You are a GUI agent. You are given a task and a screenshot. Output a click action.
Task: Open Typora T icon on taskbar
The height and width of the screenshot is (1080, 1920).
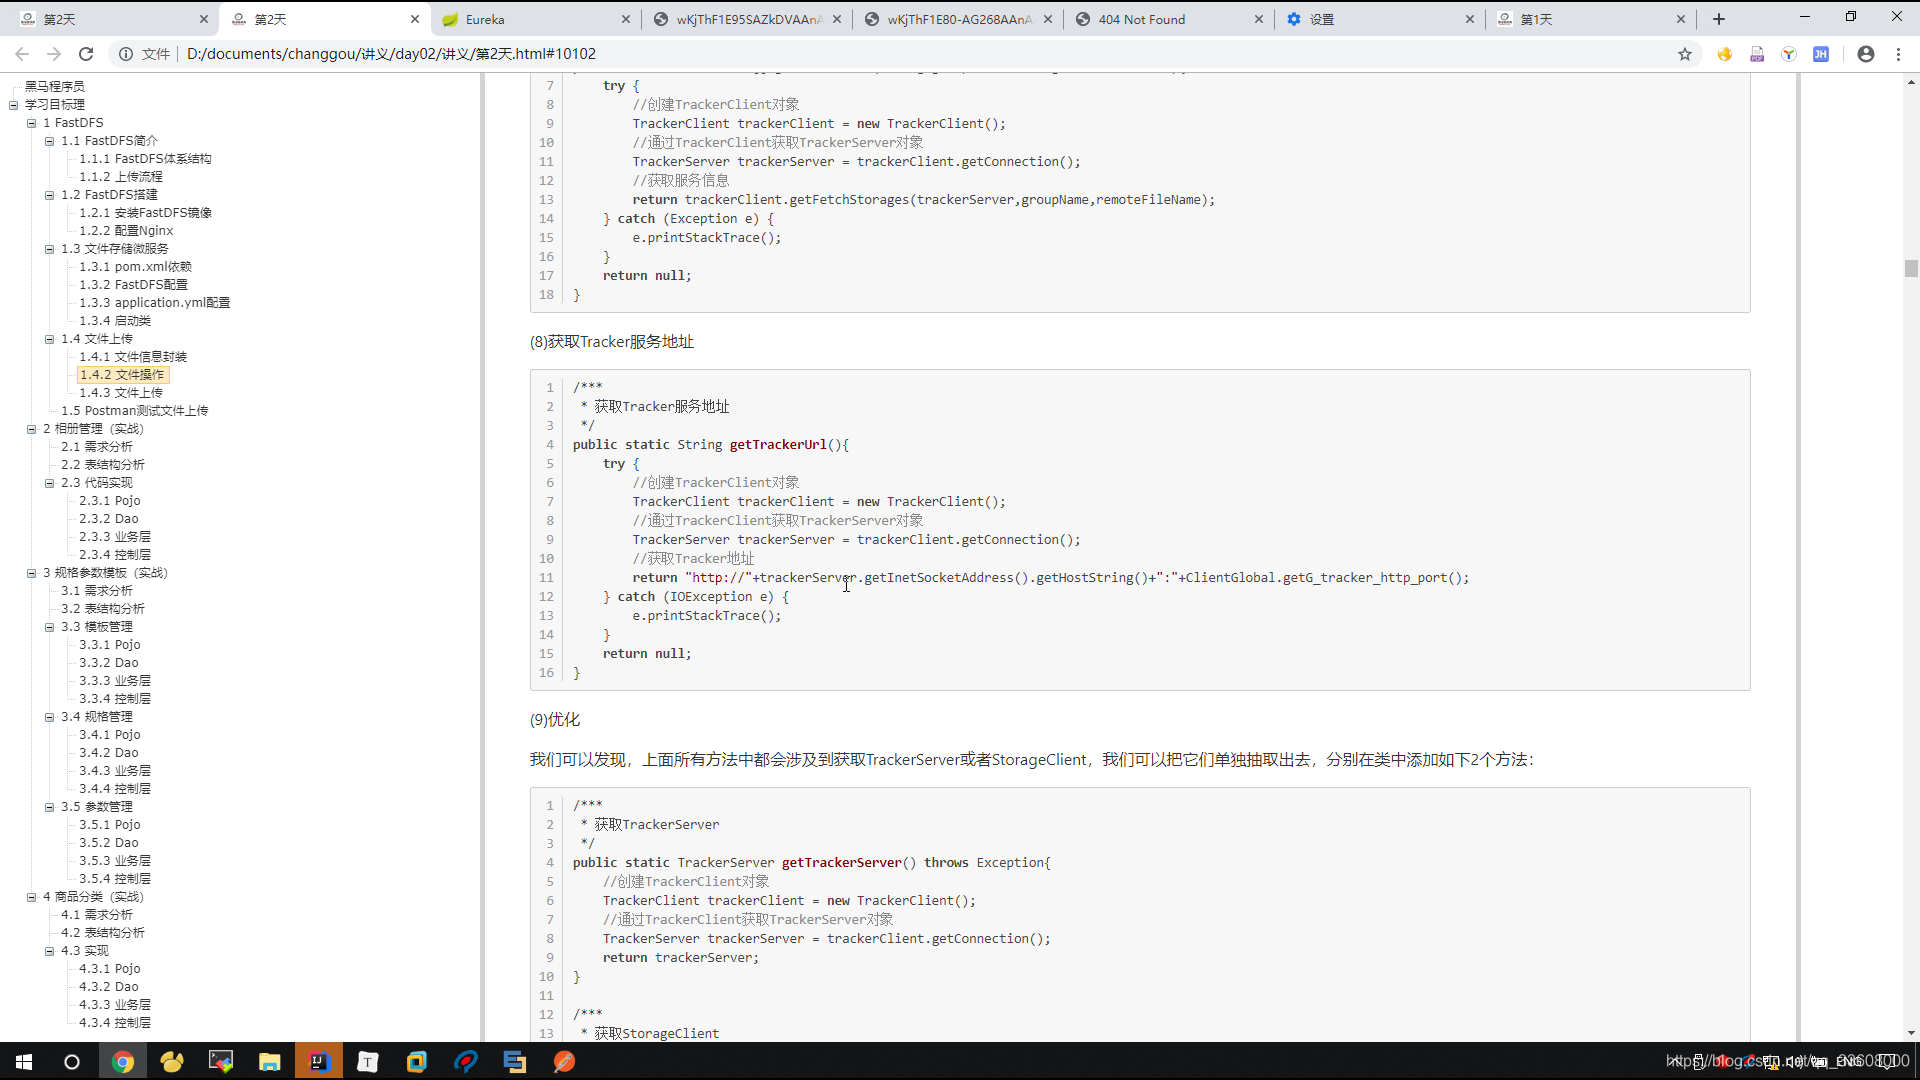(x=368, y=1062)
